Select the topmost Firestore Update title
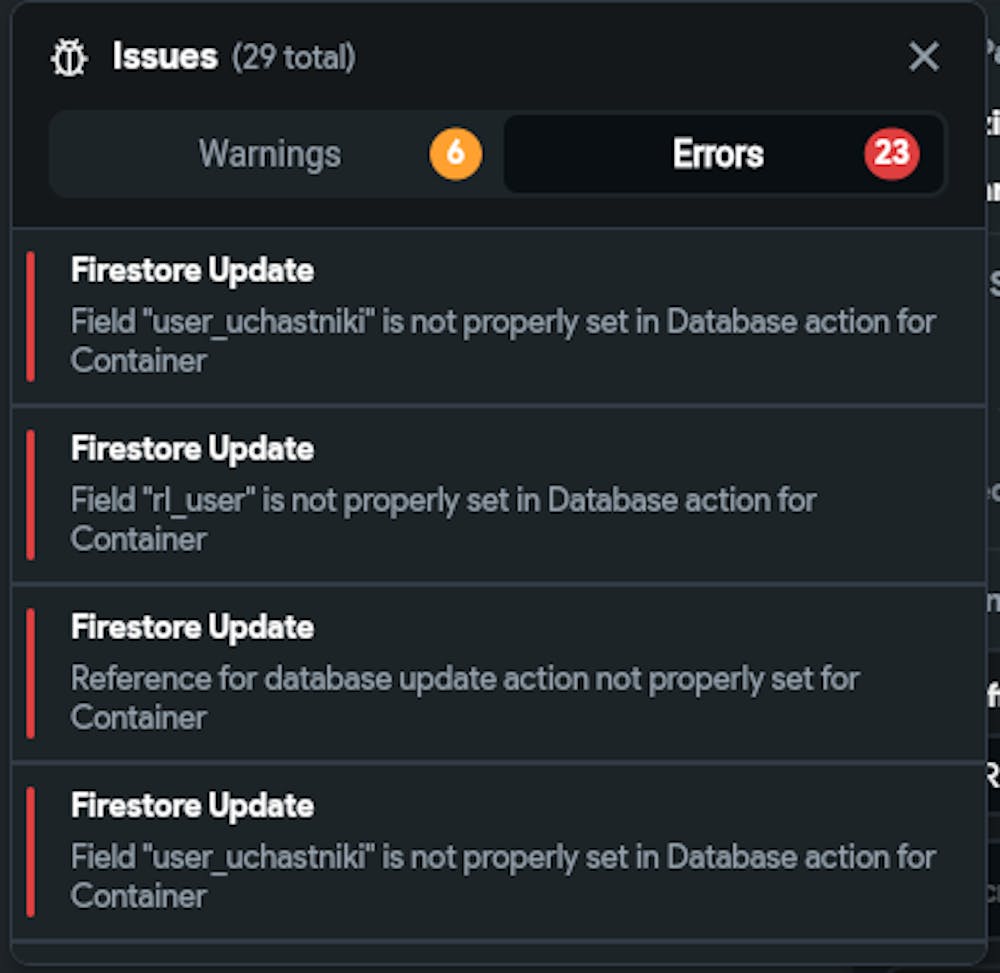Screen dimensions: 1000x973 coord(193,270)
